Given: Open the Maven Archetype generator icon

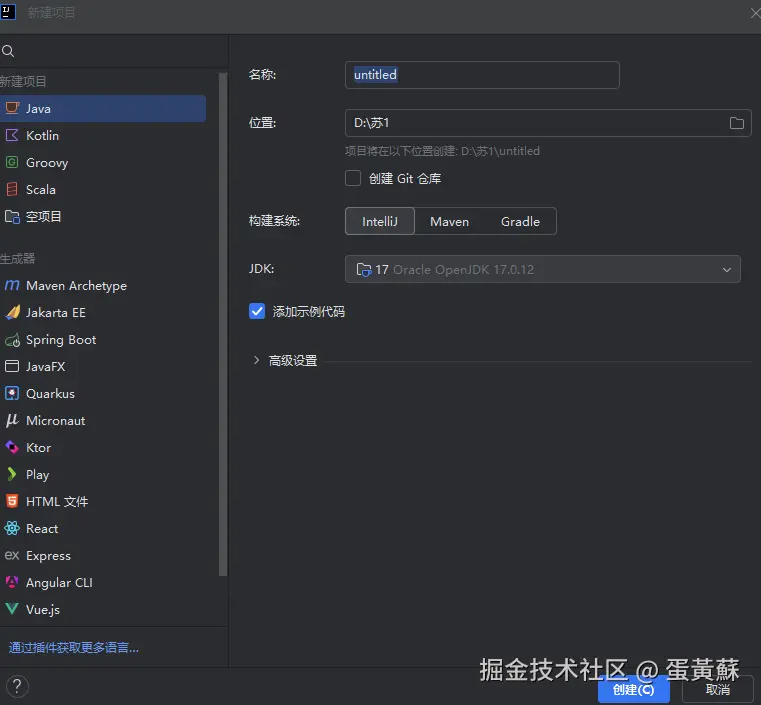Looking at the screenshot, I should pos(12,285).
